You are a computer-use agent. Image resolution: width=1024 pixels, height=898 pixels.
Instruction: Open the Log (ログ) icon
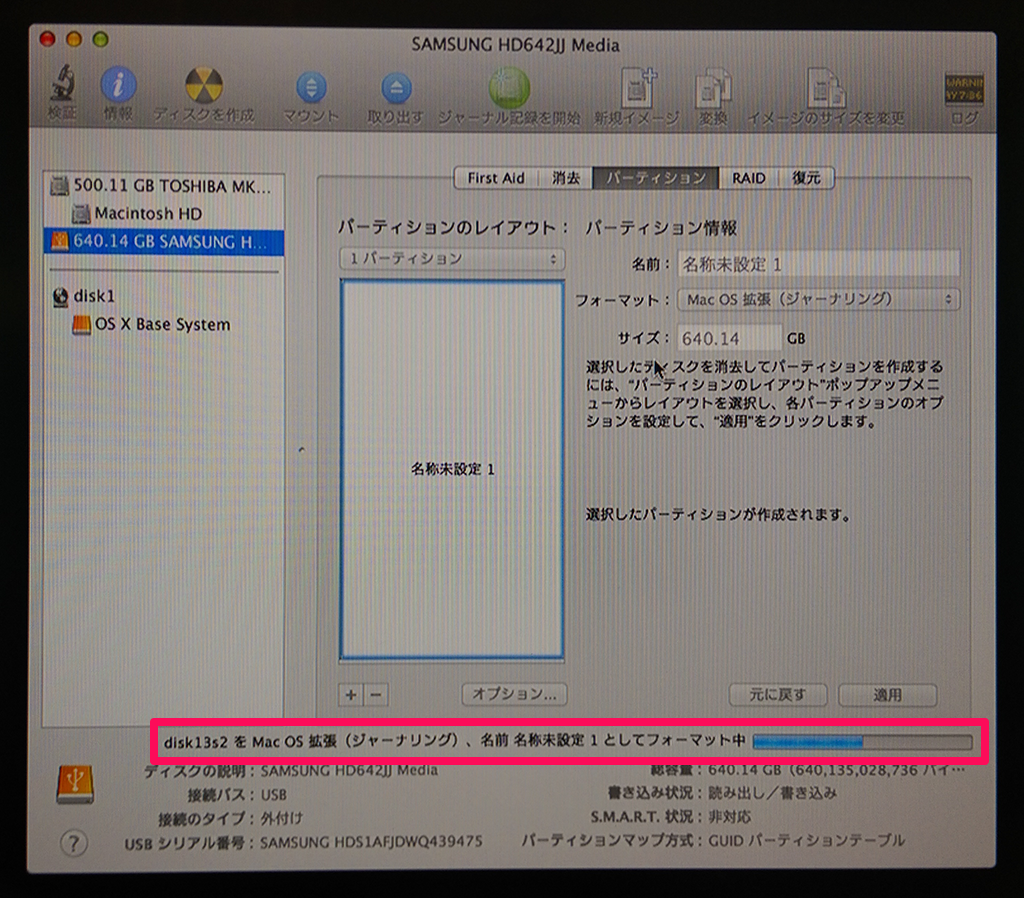pyautogui.click(x=964, y=93)
